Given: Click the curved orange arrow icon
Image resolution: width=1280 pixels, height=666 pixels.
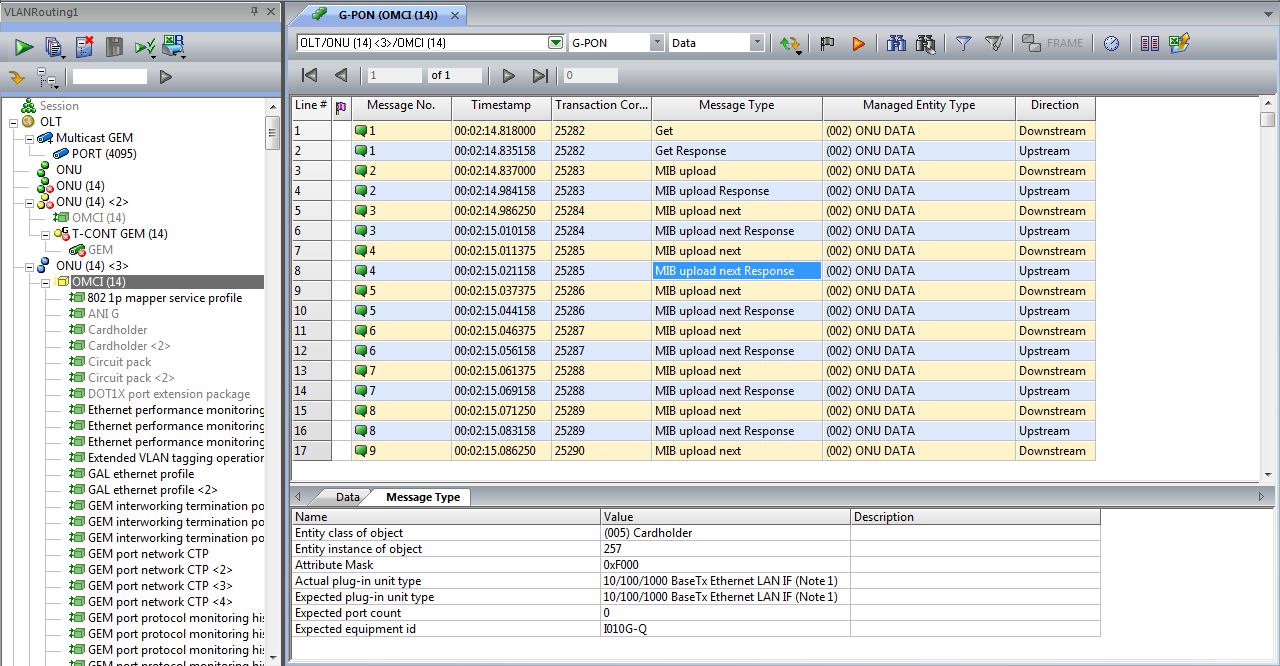Looking at the screenshot, I should [17, 77].
